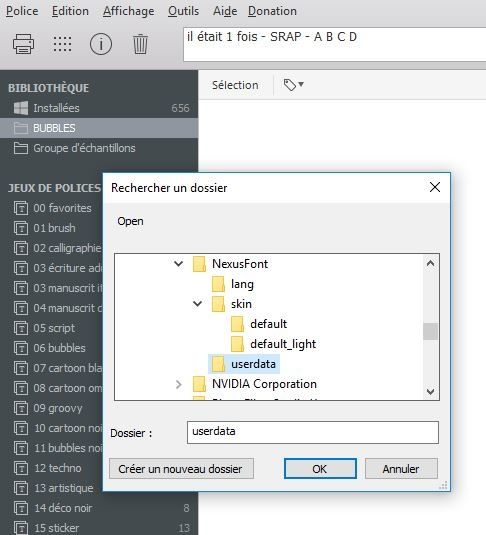Click Annuler to cancel the dialog
The image size is (486, 535).
pyautogui.click(x=401, y=469)
